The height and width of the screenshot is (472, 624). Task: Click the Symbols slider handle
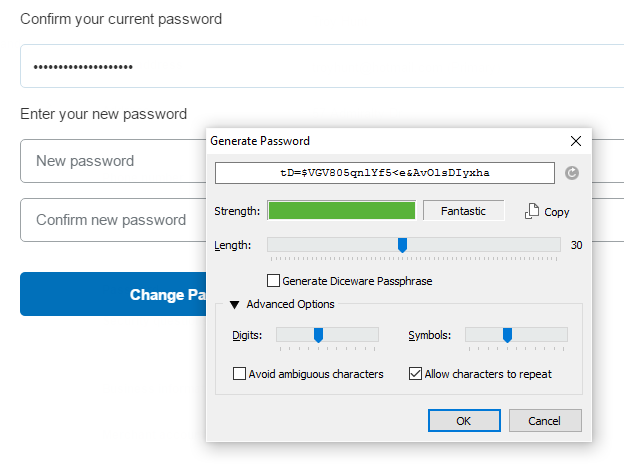(507, 335)
